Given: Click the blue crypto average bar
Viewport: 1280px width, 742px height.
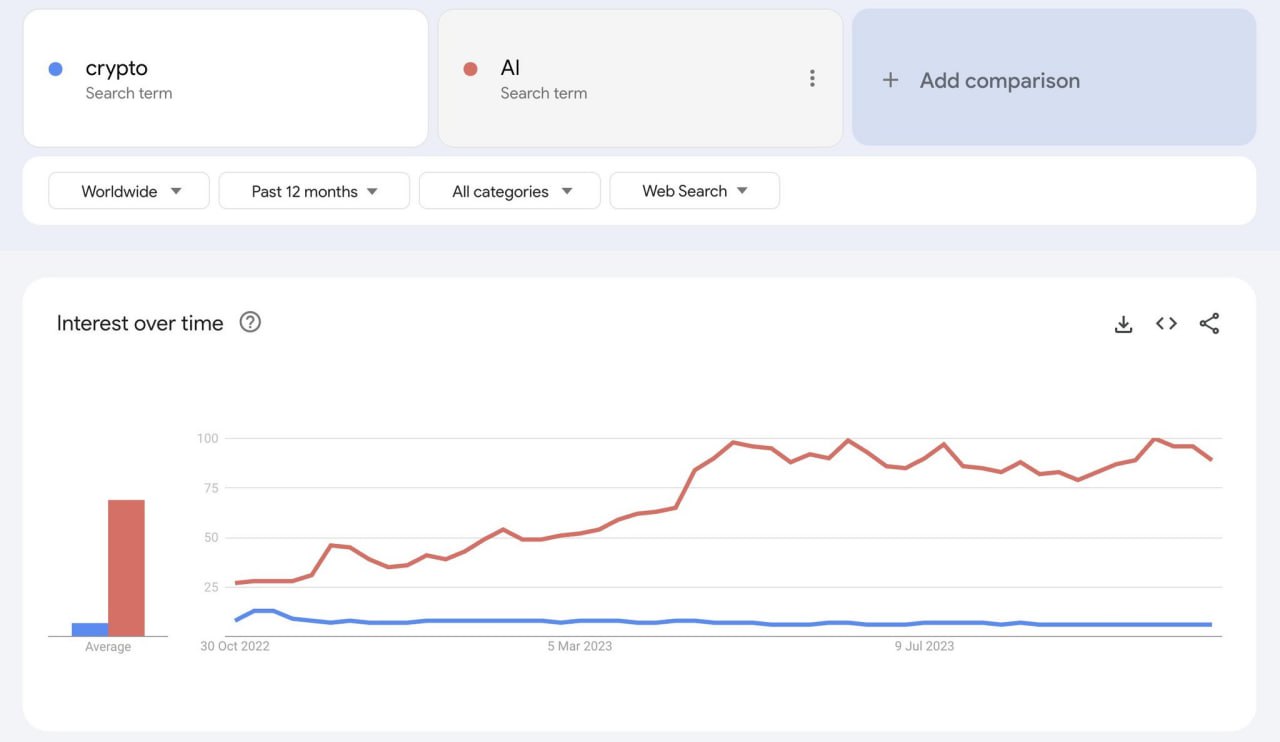Looking at the screenshot, I should [x=90, y=629].
